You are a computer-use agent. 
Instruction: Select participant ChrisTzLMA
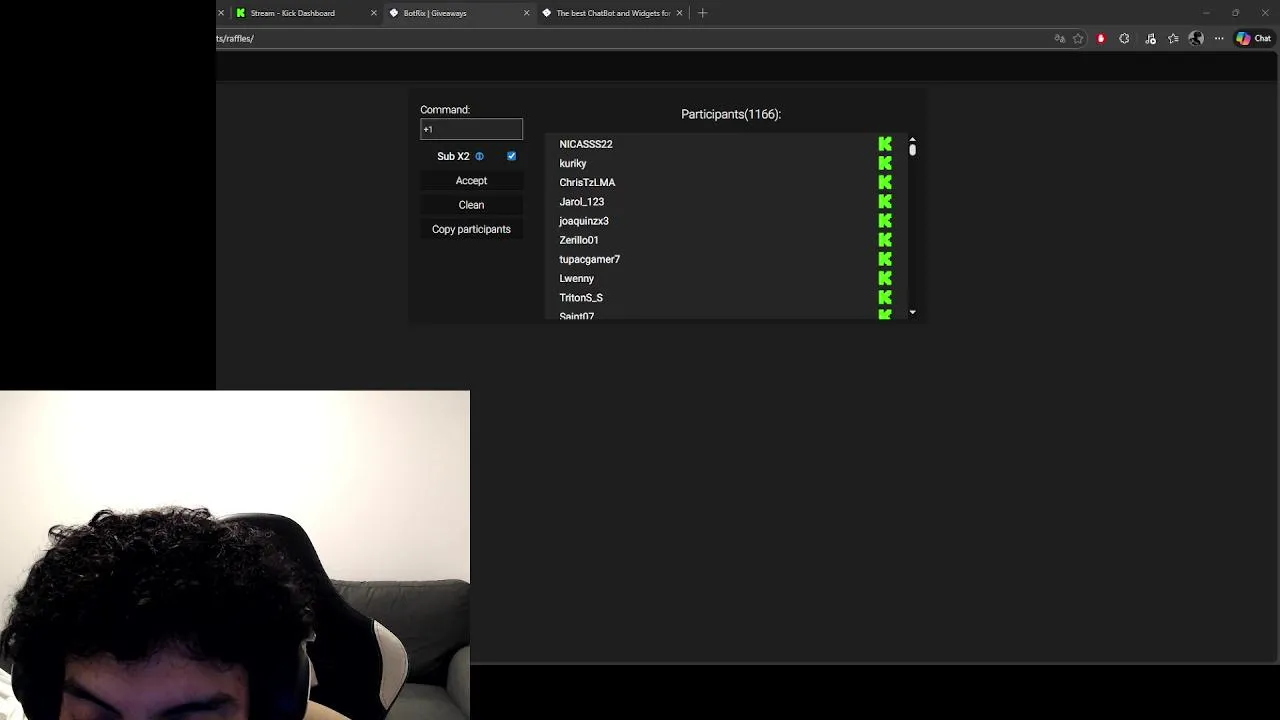point(587,182)
